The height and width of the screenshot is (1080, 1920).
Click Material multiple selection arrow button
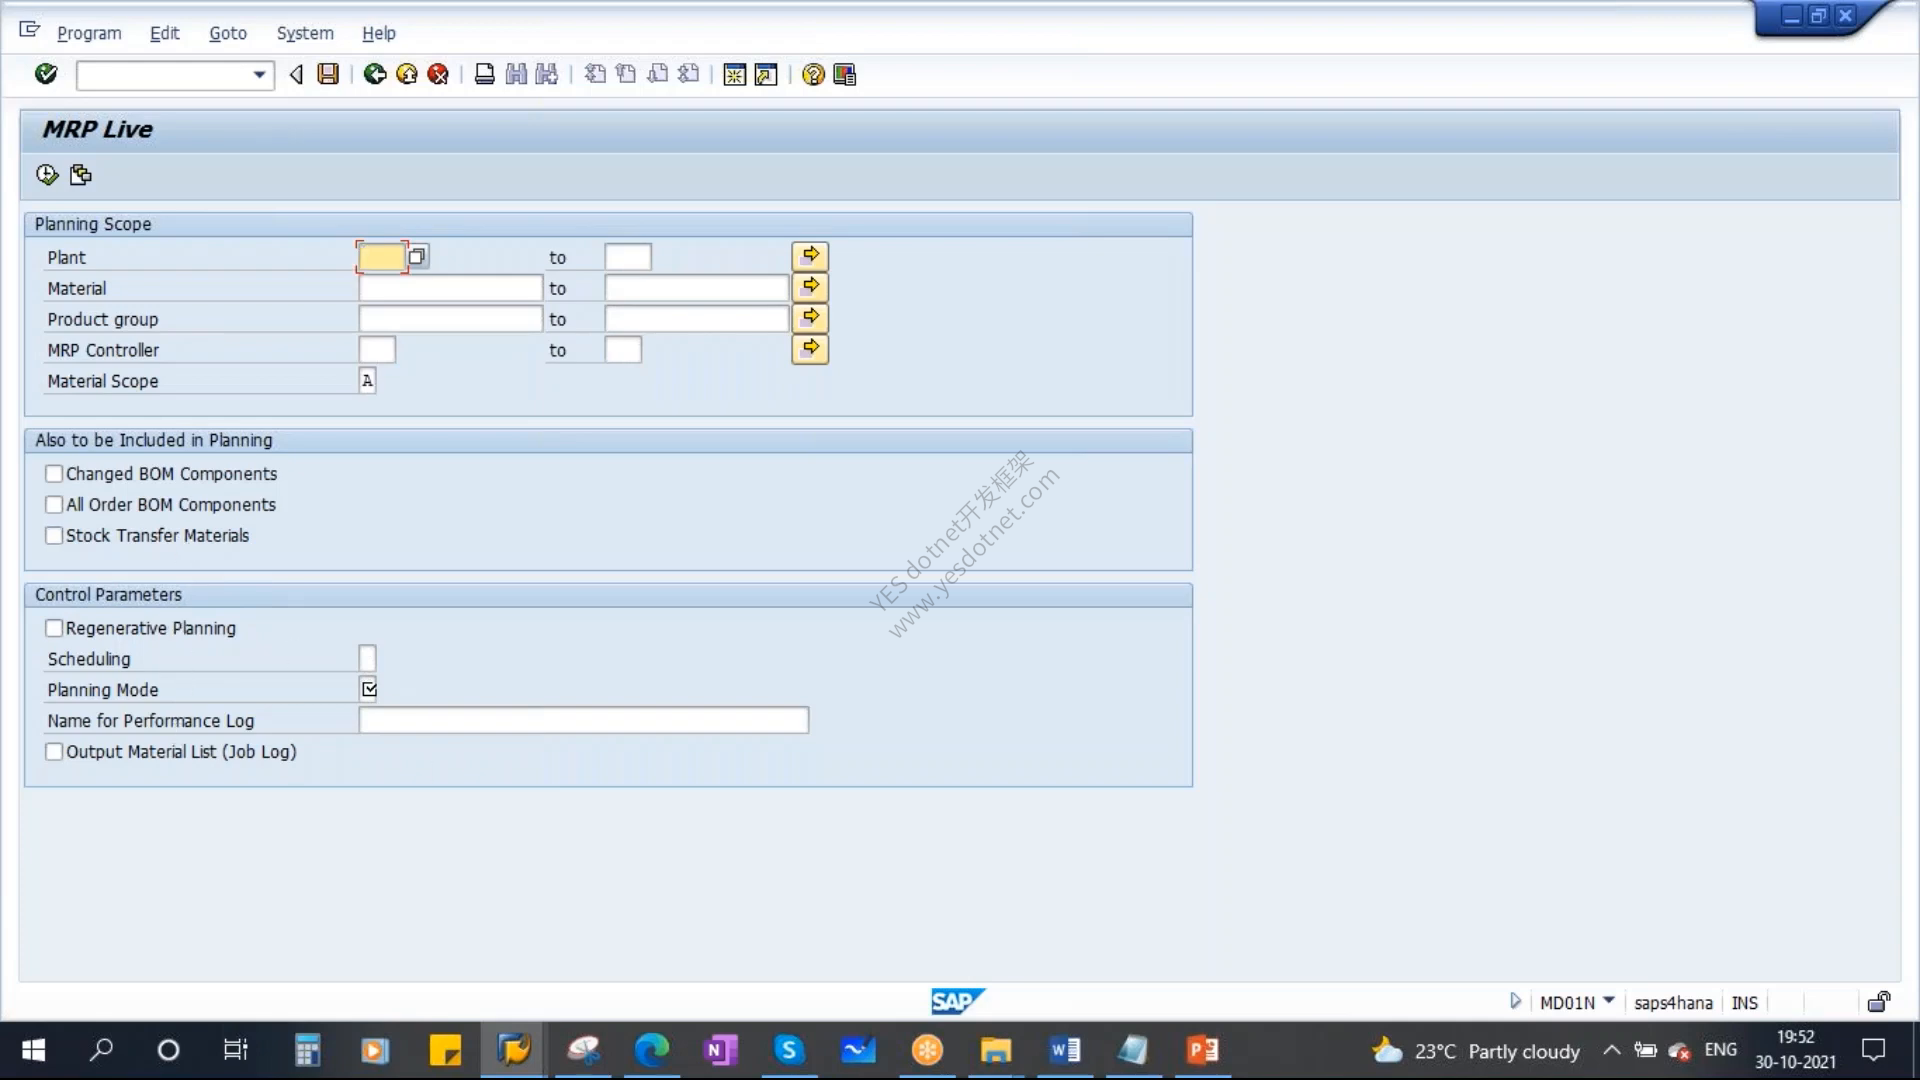click(810, 286)
